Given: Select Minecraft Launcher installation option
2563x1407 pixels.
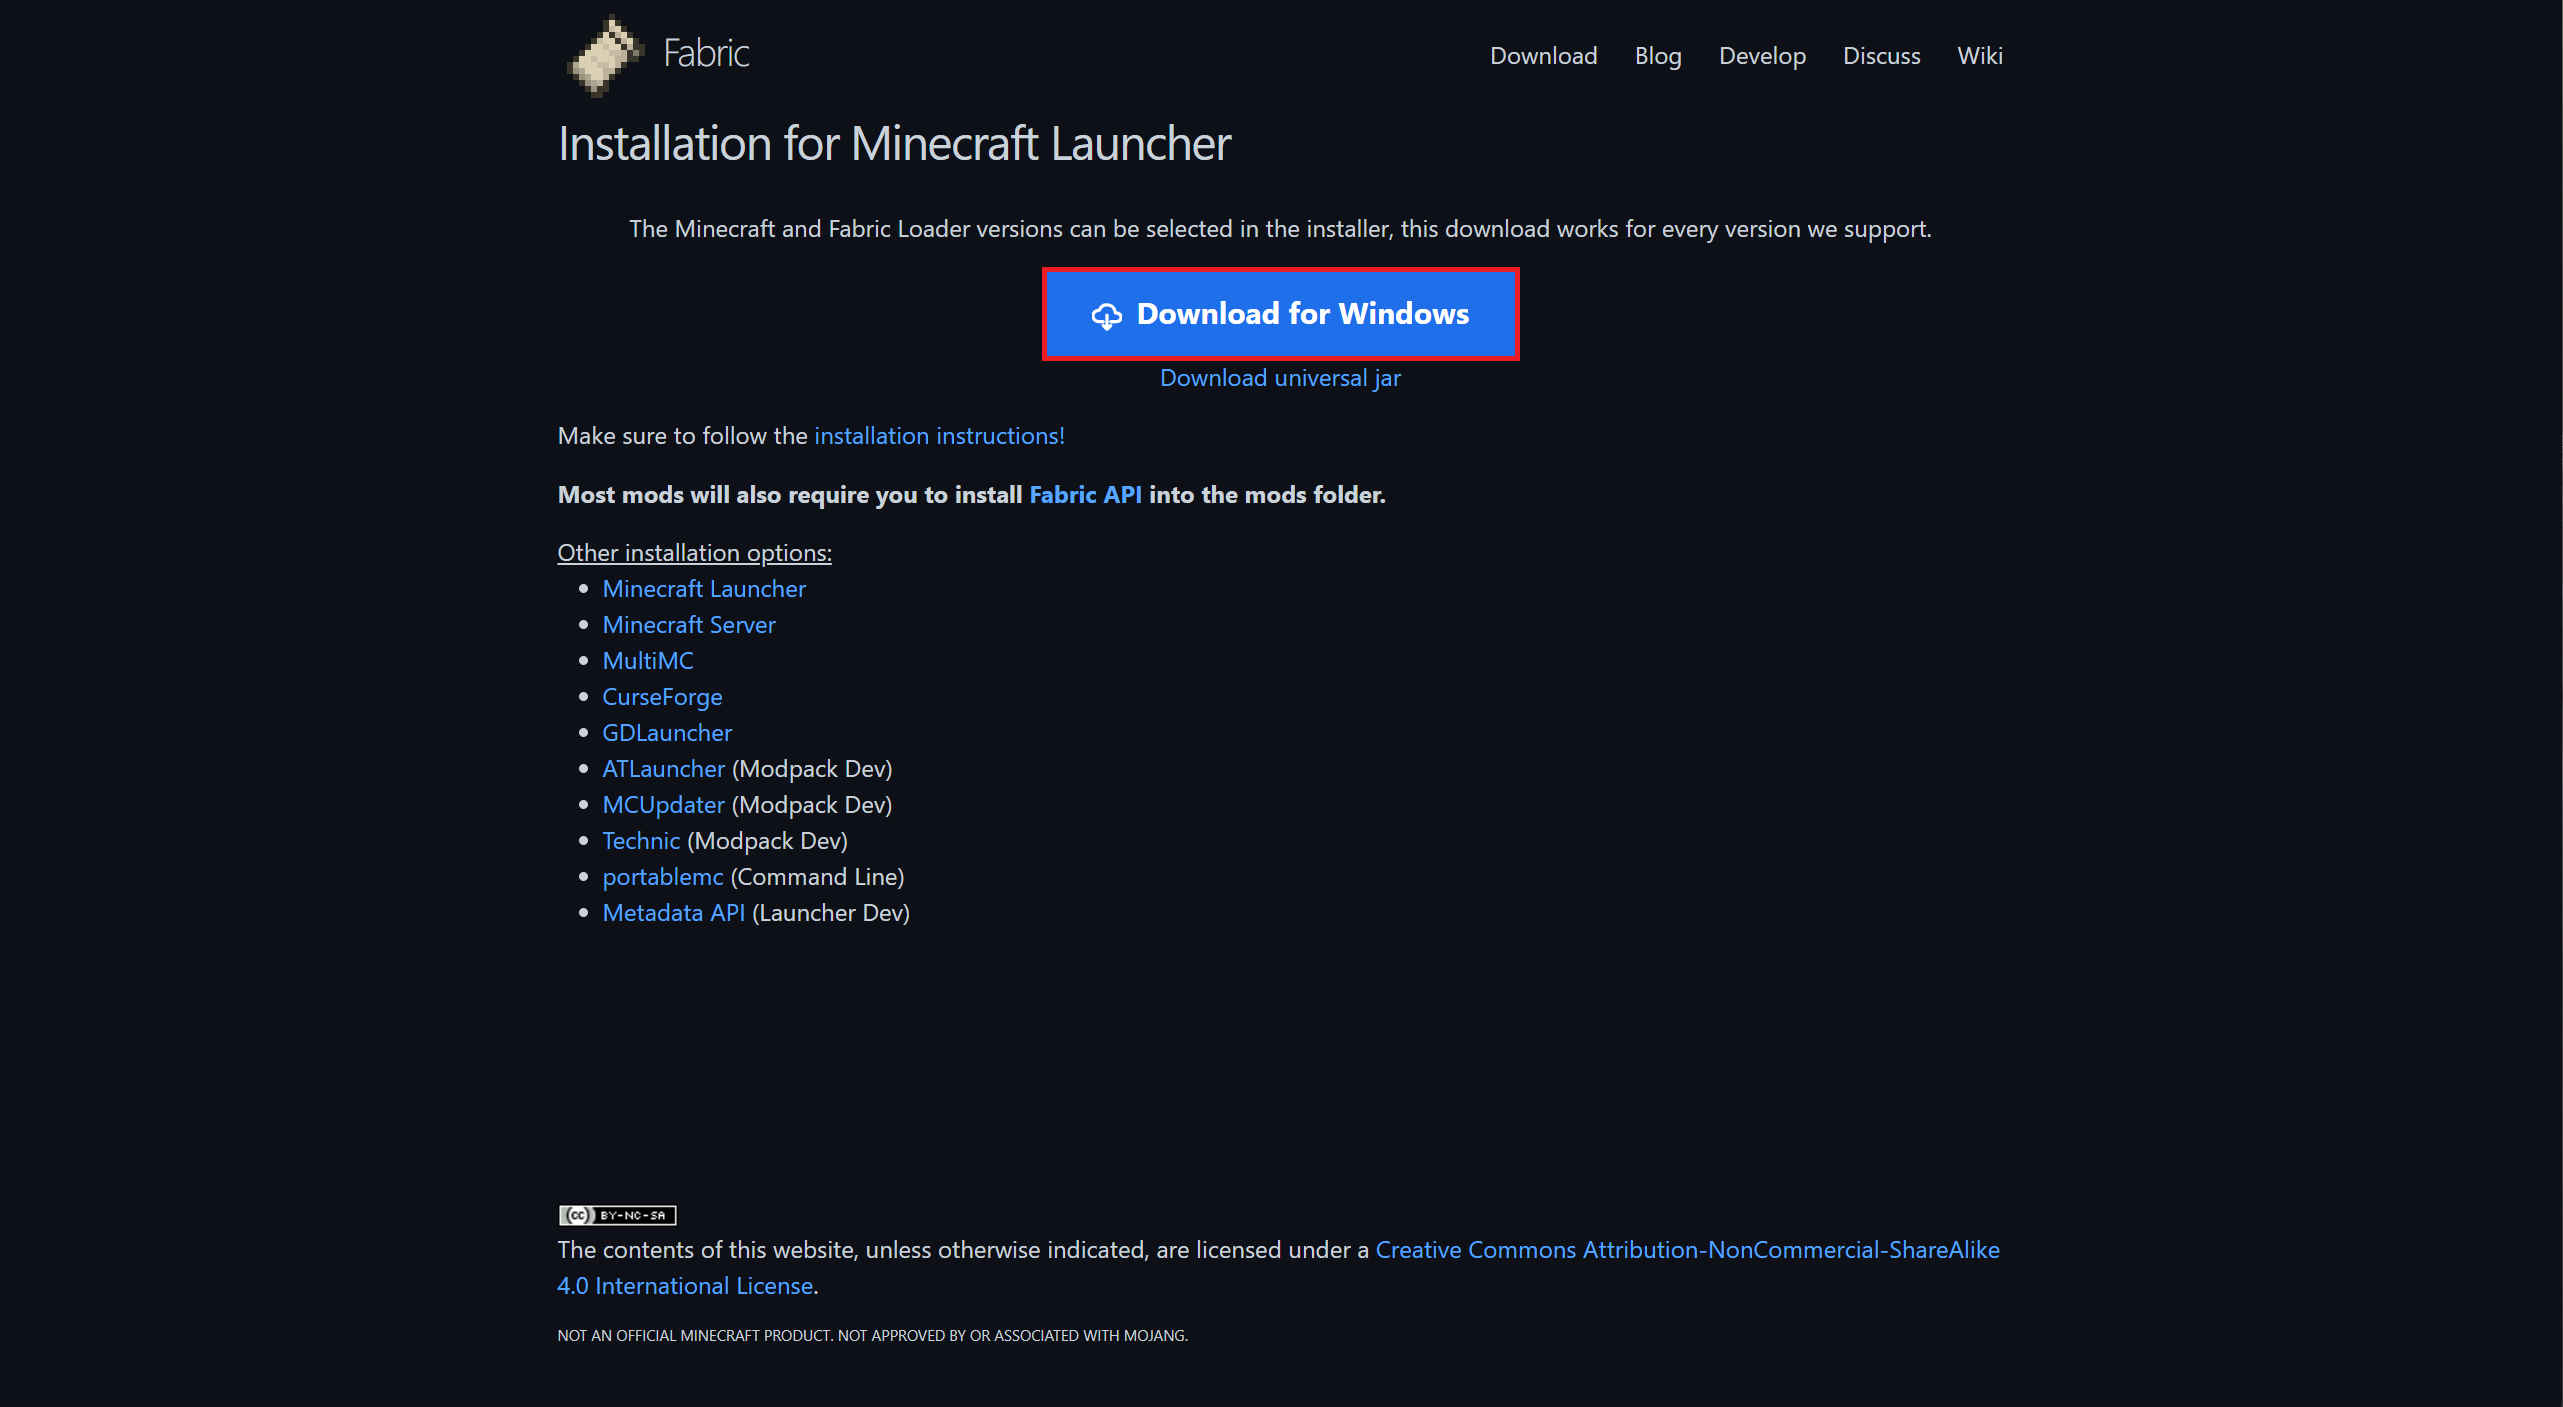Looking at the screenshot, I should [703, 589].
